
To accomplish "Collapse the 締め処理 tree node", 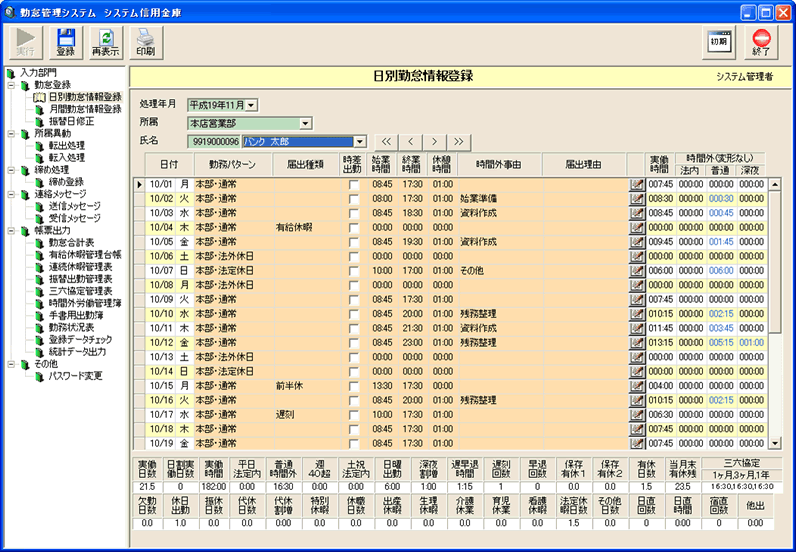I will [11, 170].
